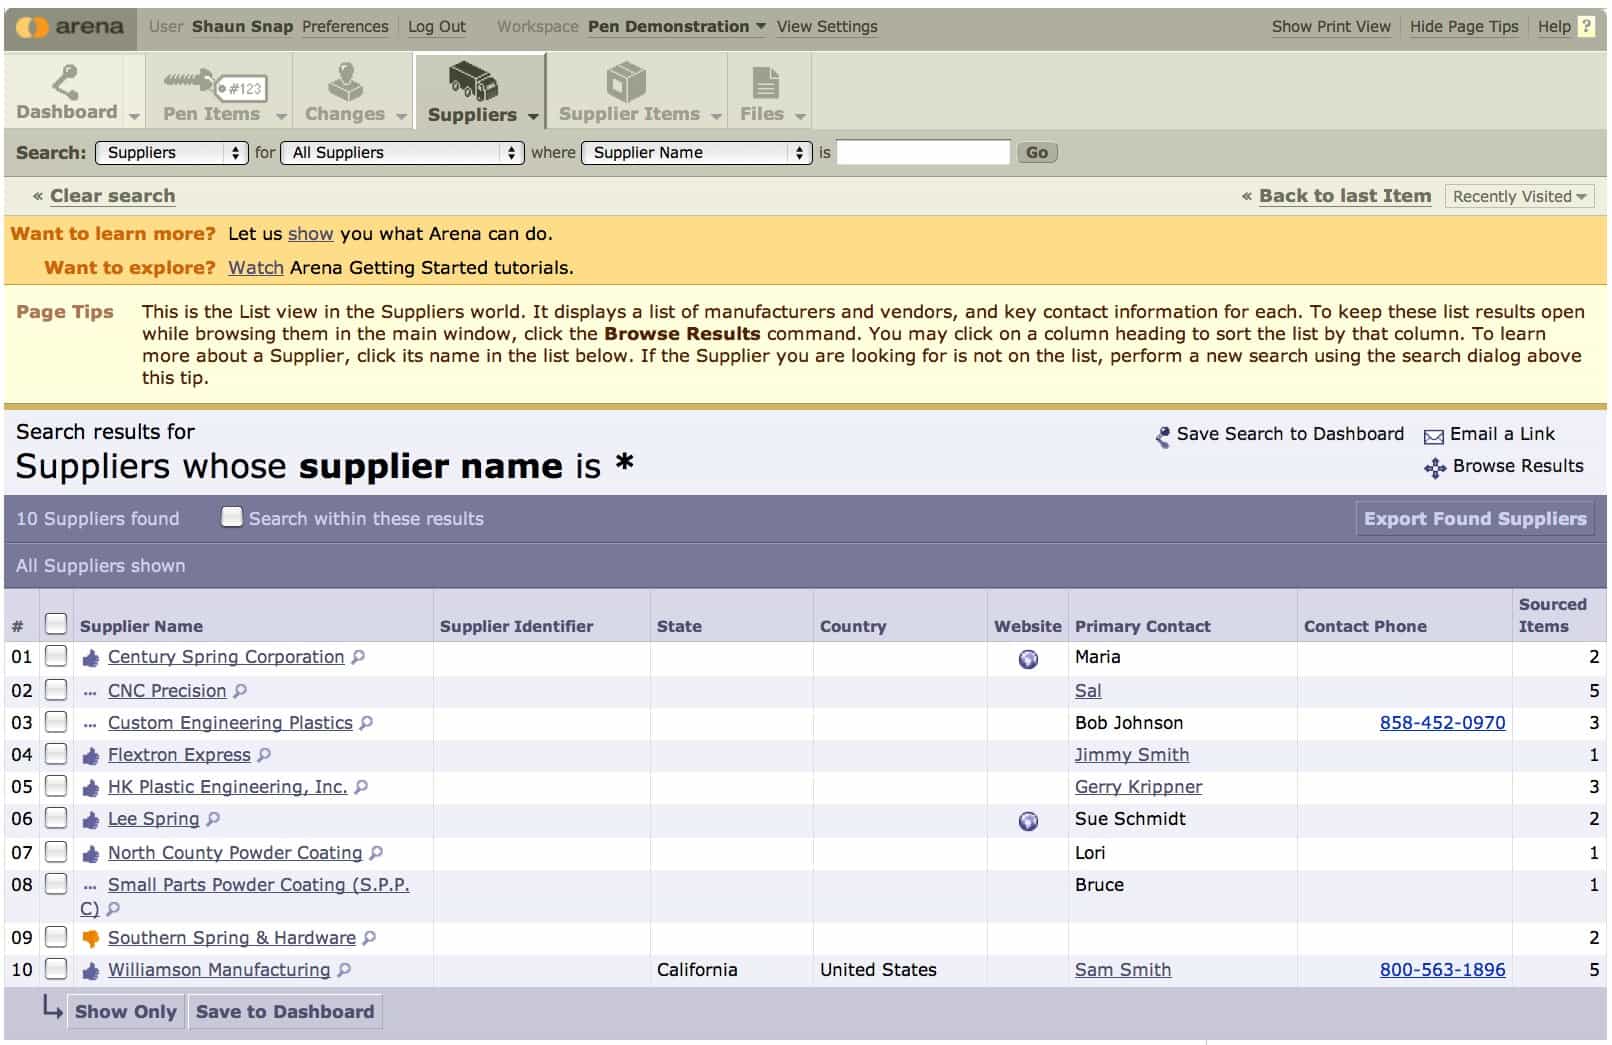Click thumbs-down icon for Southern Spring & Hardware
The width and height of the screenshot is (1612, 1045).
pyautogui.click(x=91, y=939)
